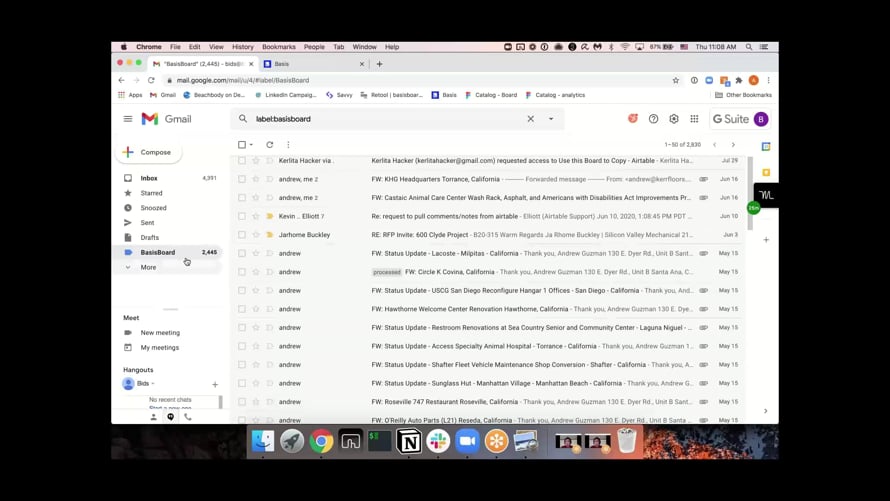
Task: Compose a new email
Action: point(149,152)
